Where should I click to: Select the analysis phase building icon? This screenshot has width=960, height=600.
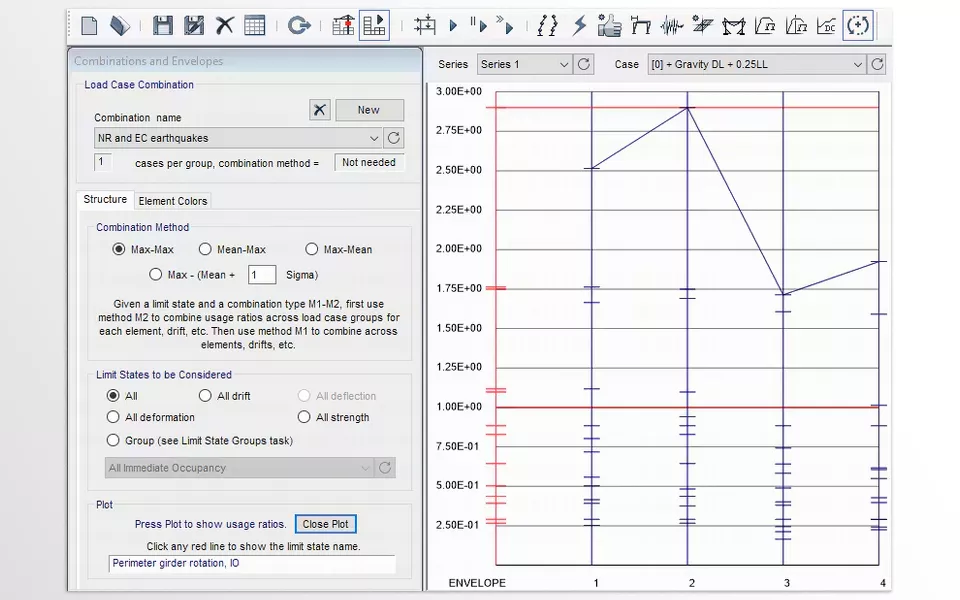(x=374, y=26)
